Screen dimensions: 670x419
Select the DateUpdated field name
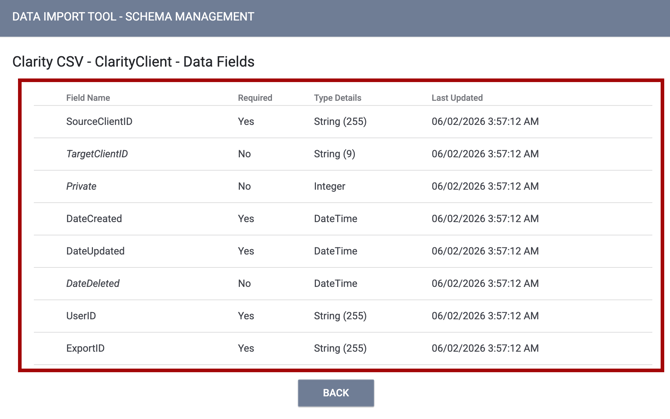click(x=95, y=251)
